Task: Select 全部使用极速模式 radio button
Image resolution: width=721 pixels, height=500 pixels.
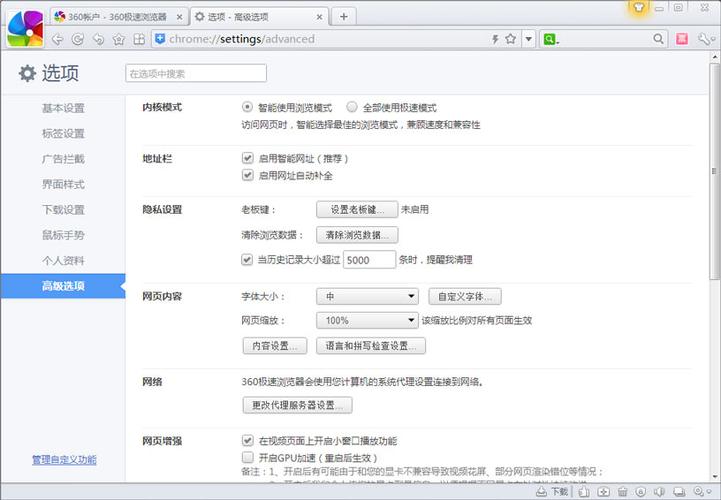Action: point(352,107)
